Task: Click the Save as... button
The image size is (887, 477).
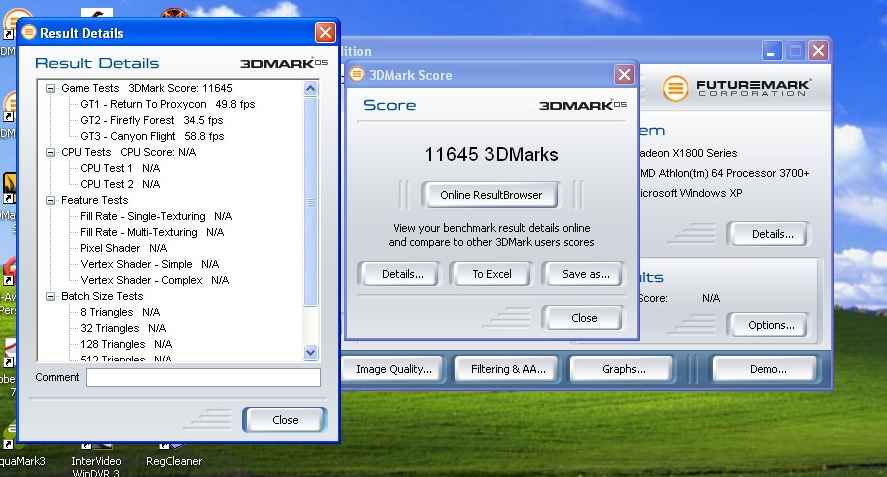Action: pyautogui.click(x=585, y=274)
